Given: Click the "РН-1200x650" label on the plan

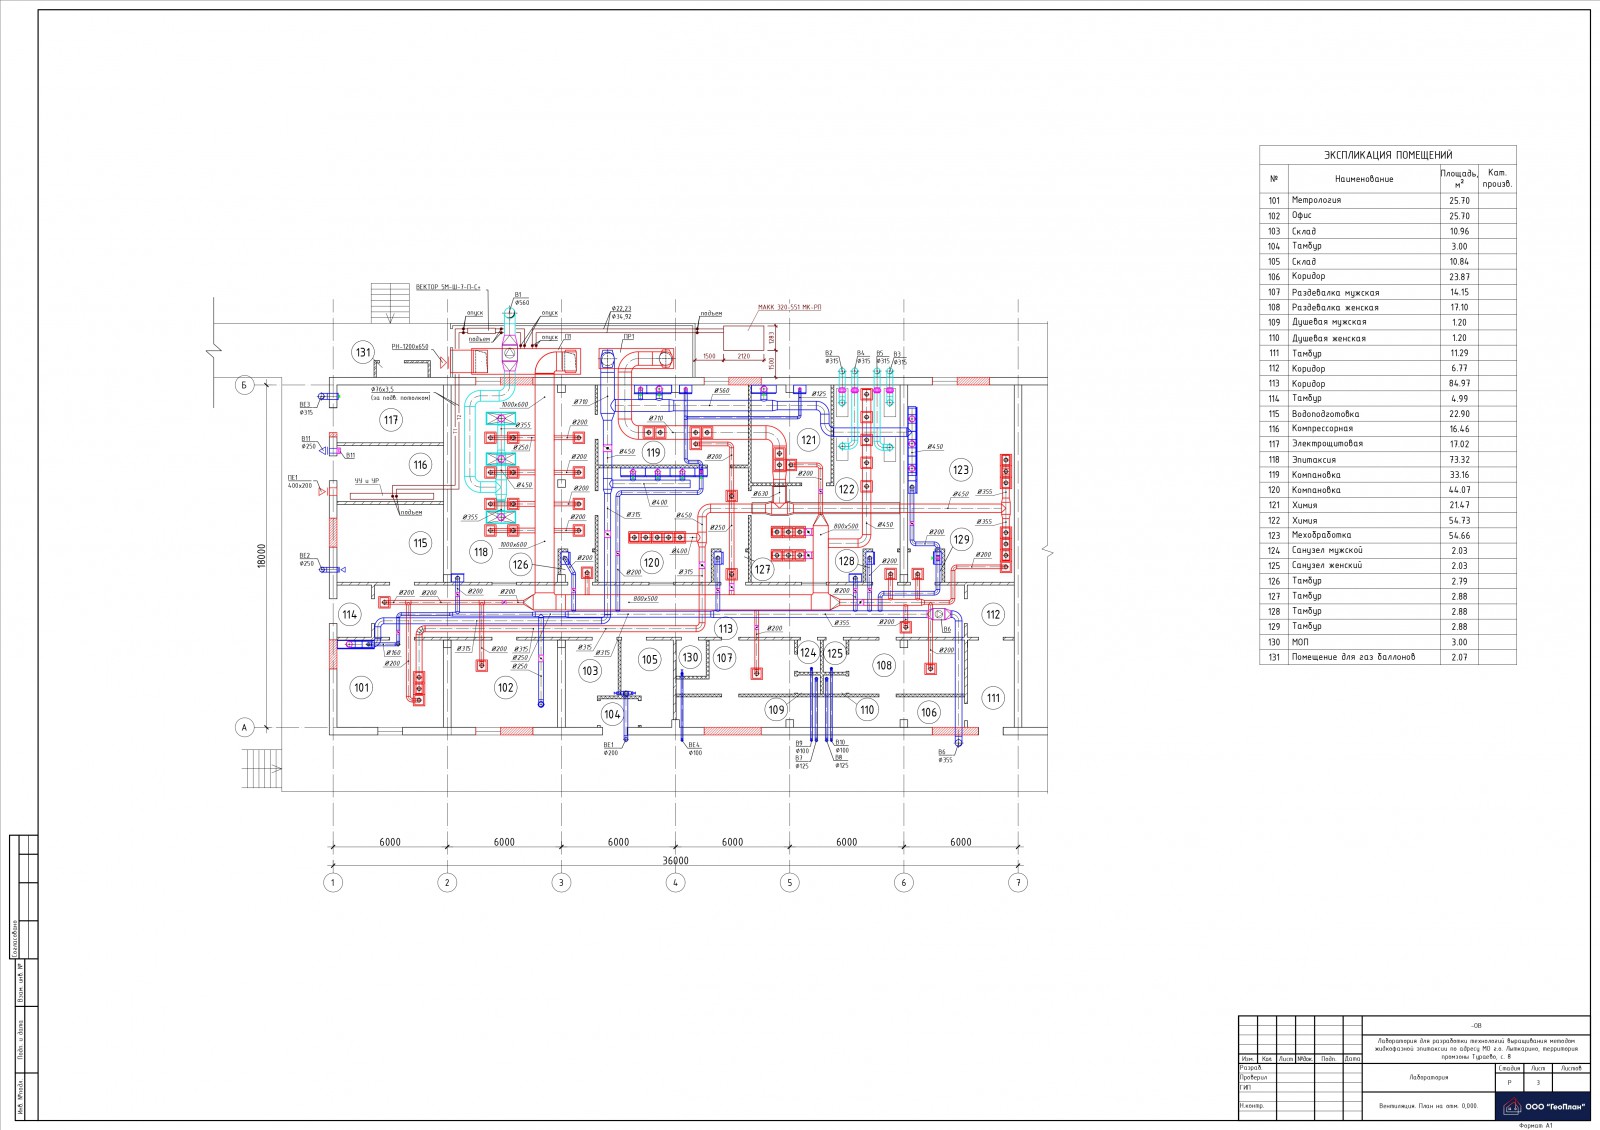Looking at the screenshot, I should 409,347.
